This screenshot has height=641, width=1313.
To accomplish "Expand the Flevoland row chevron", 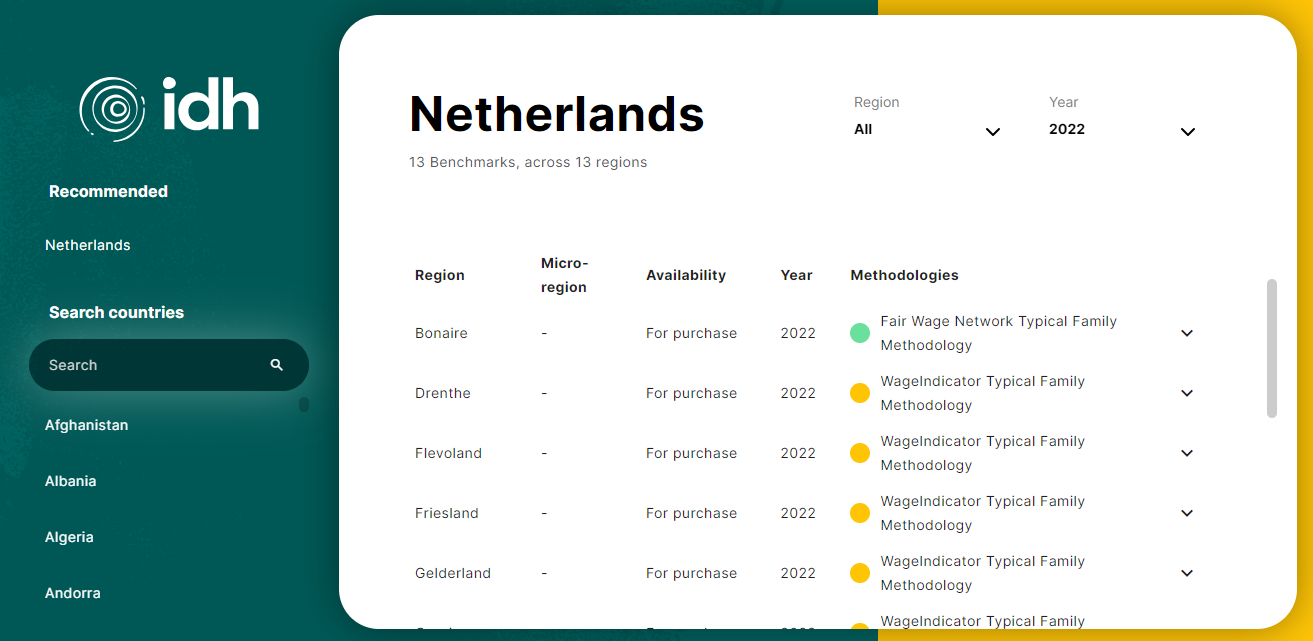I will [x=1187, y=453].
